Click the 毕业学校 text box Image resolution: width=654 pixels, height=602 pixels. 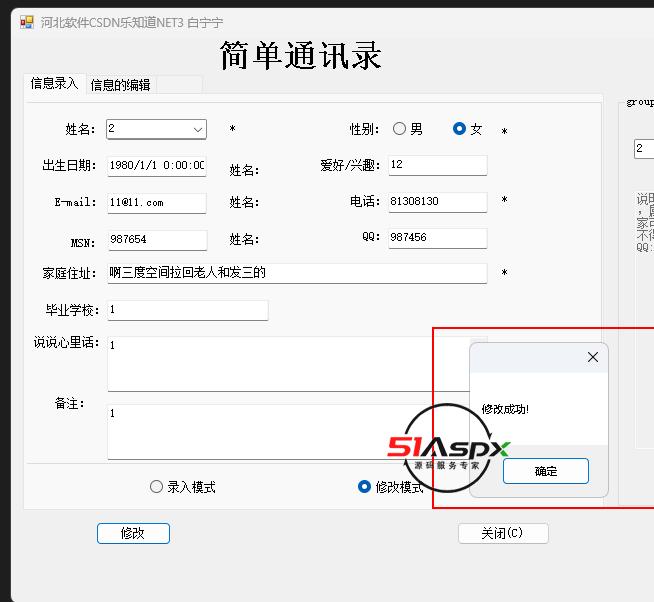point(188,310)
